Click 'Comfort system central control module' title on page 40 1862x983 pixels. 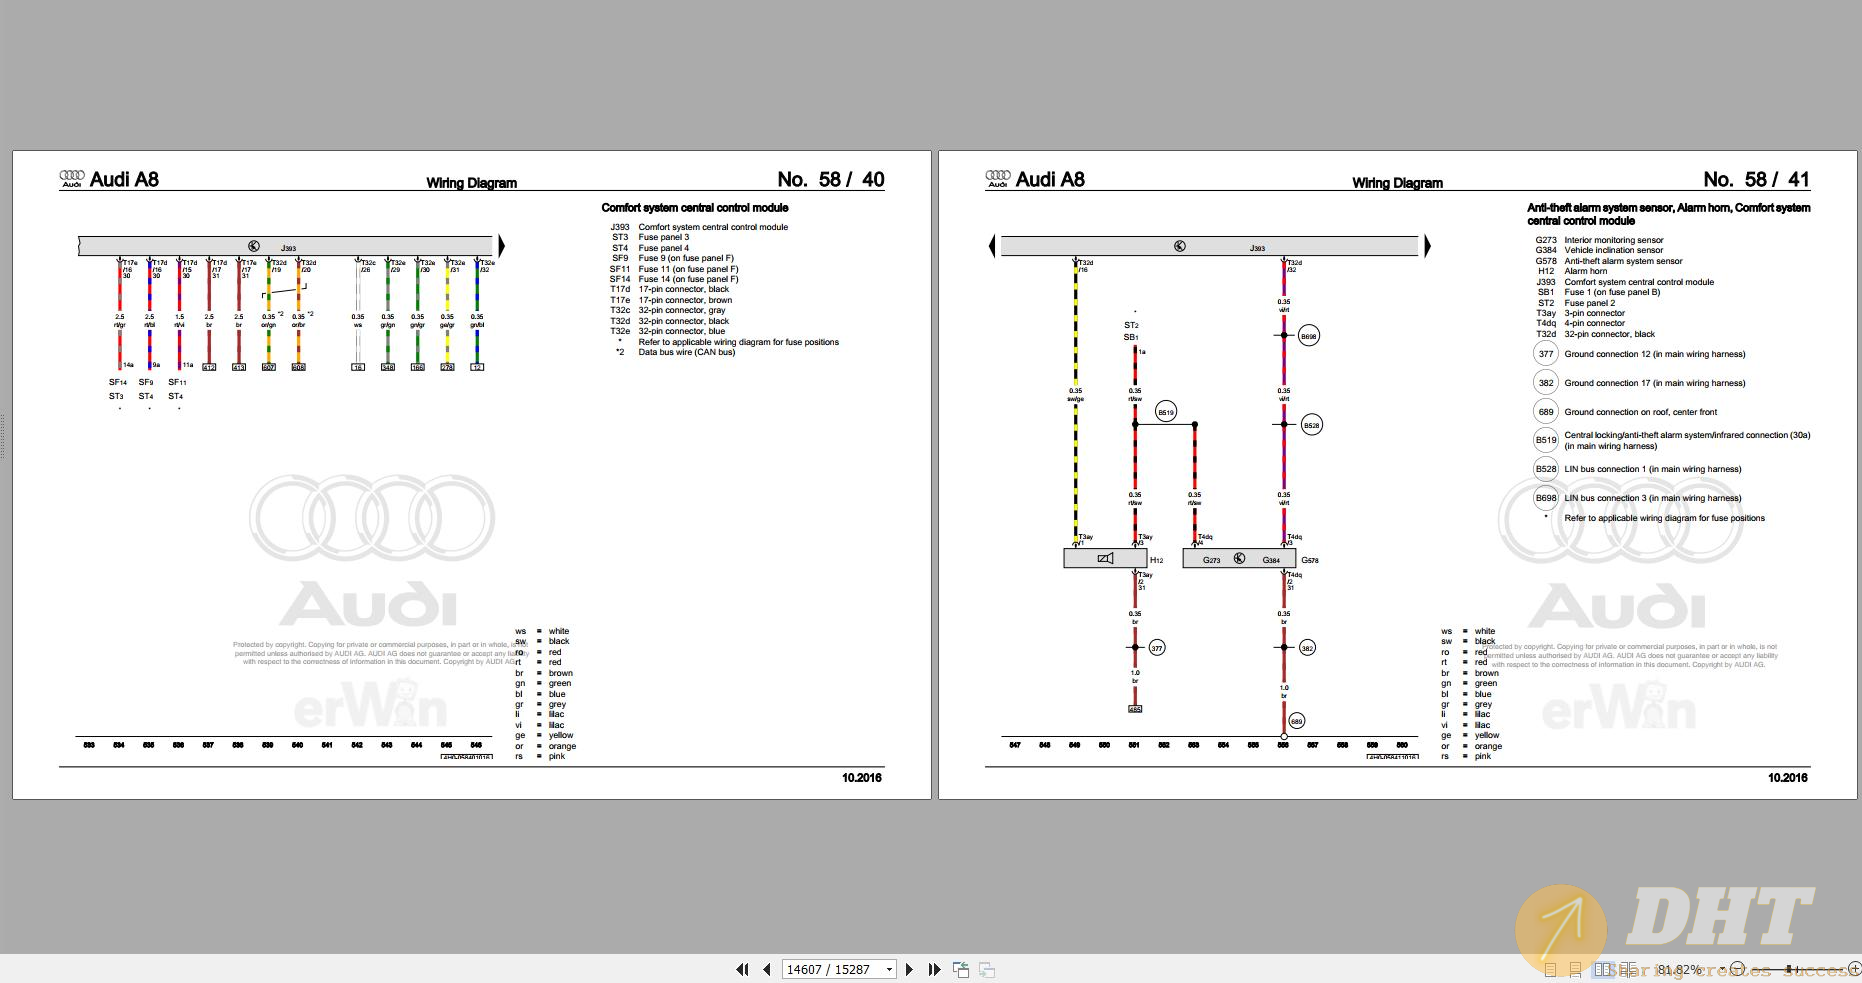click(695, 208)
